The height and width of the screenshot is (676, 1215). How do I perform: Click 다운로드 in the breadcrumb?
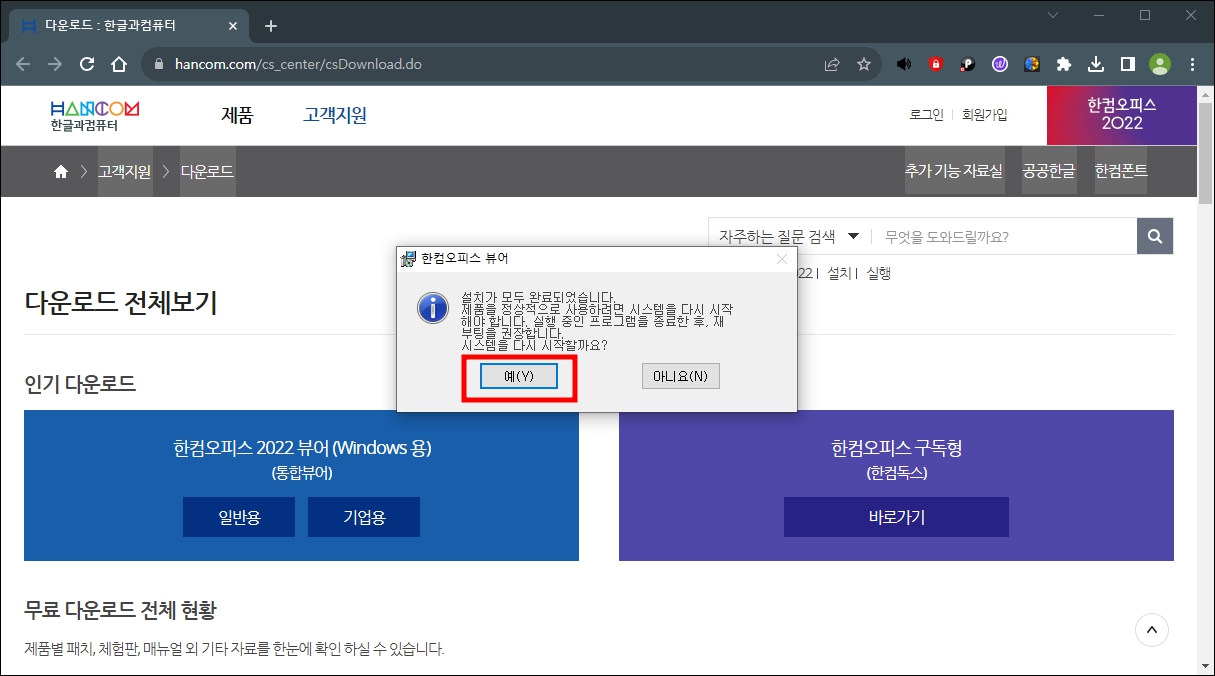tap(207, 172)
